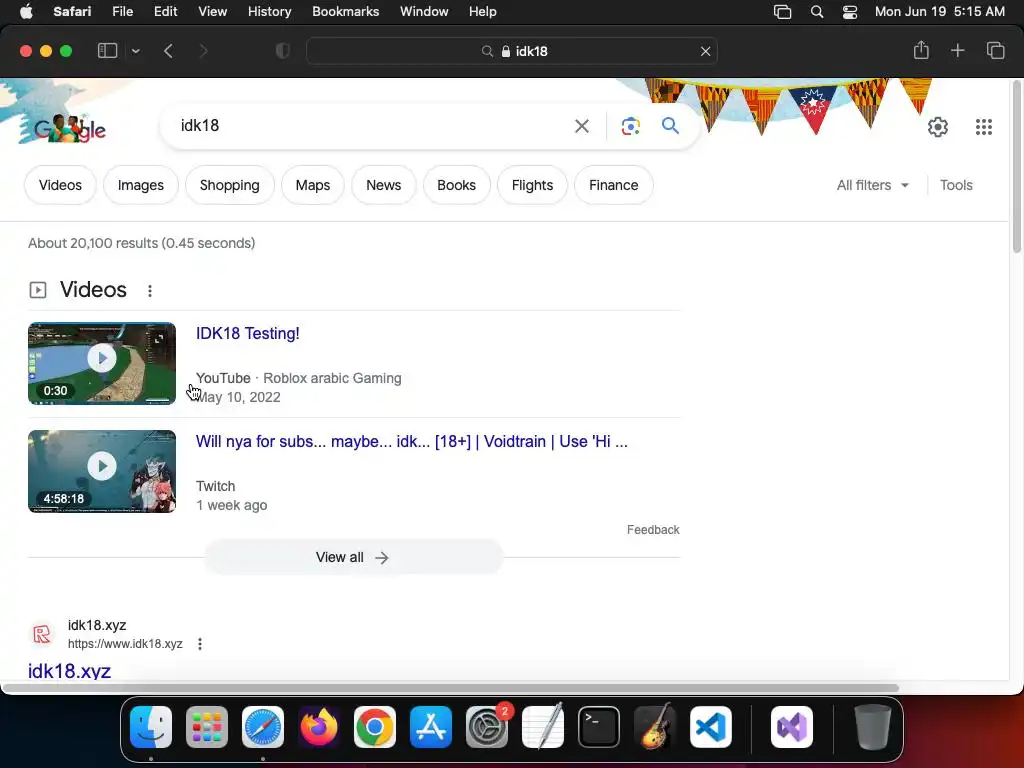Filter results by Videos
Image resolution: width=1024 pixels, height=768 pixels.
60,185
